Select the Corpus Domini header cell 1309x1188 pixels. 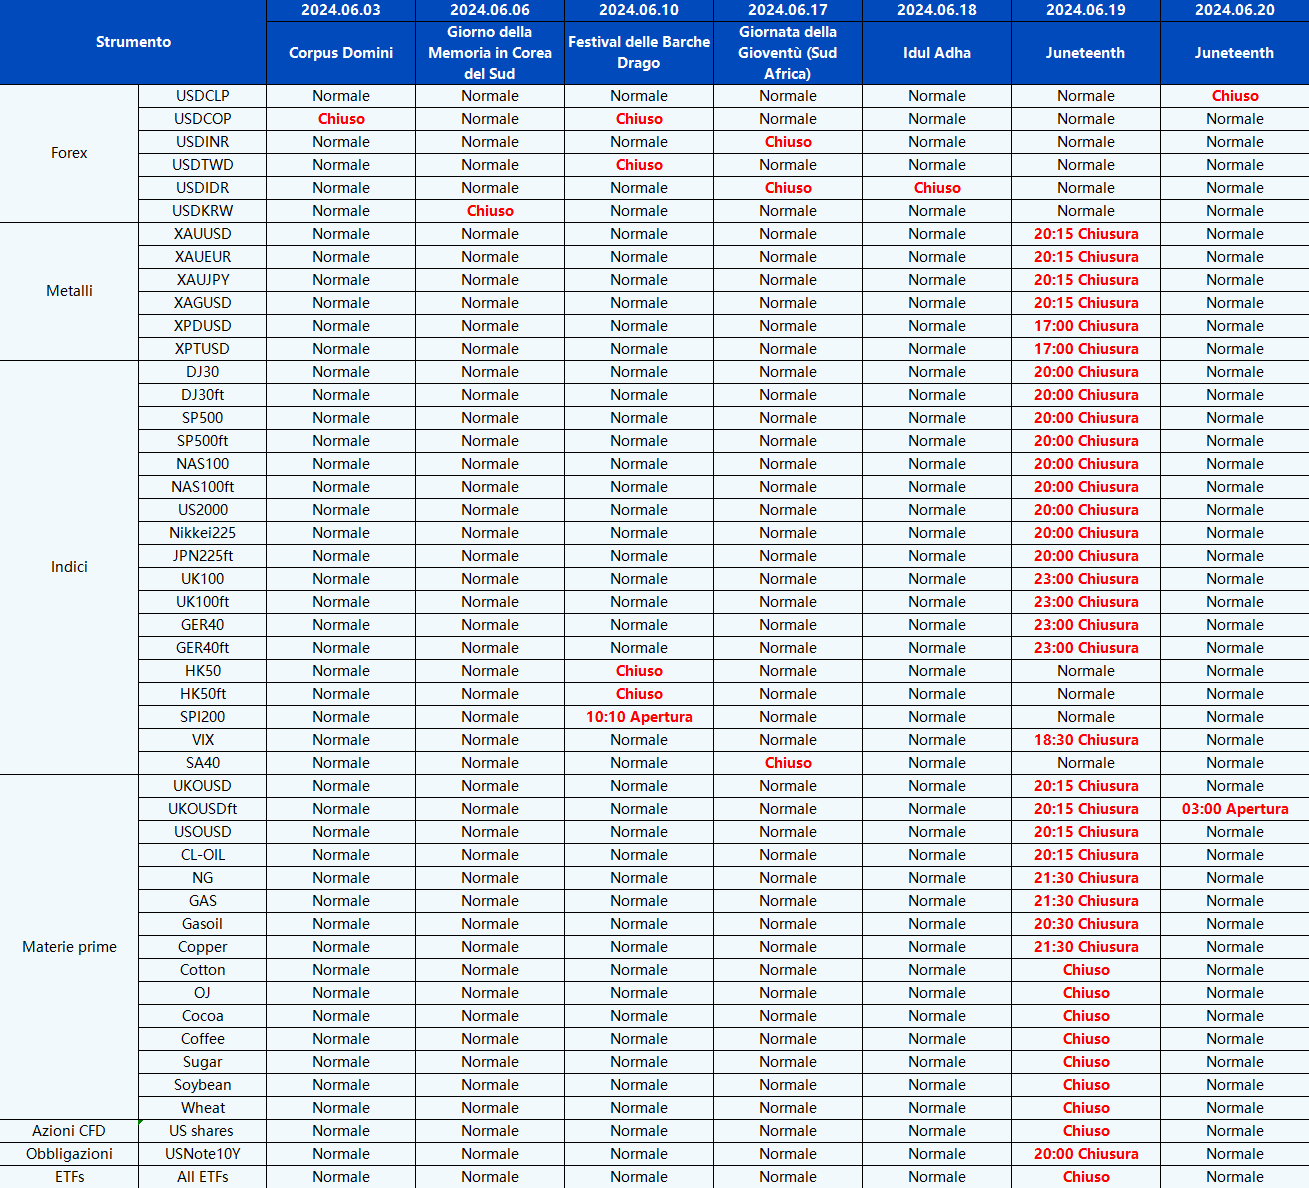click(340, 53)
